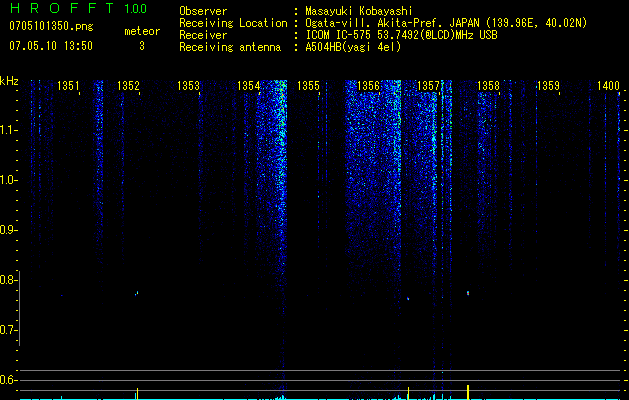
Task: Select the file name 0705101350.png
Action: click(x=51, y=26)
